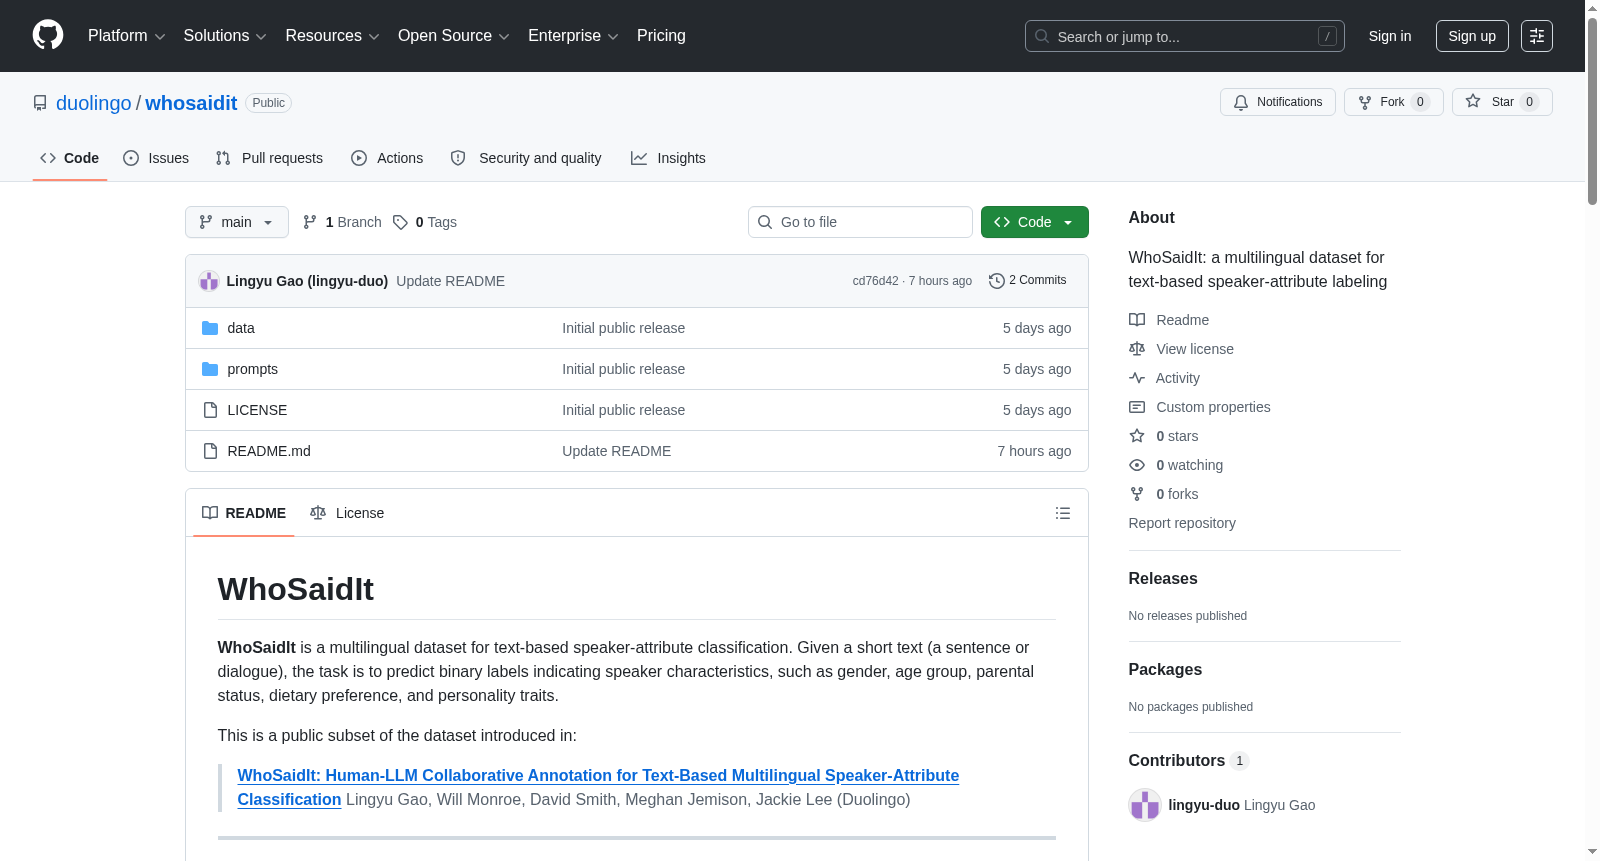The width and height of the screenshot is (1600, 861).
Task: Select the Code repository tab
Action: (x=70, y=158)
